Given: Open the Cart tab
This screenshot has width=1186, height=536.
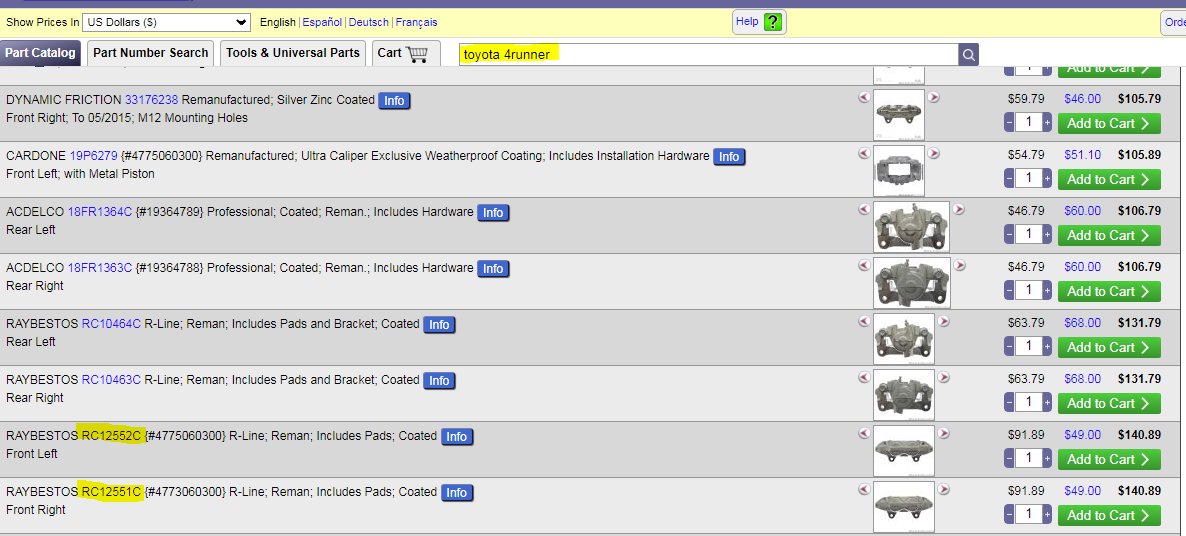Looking at the screenshot, I should (406, 53).
